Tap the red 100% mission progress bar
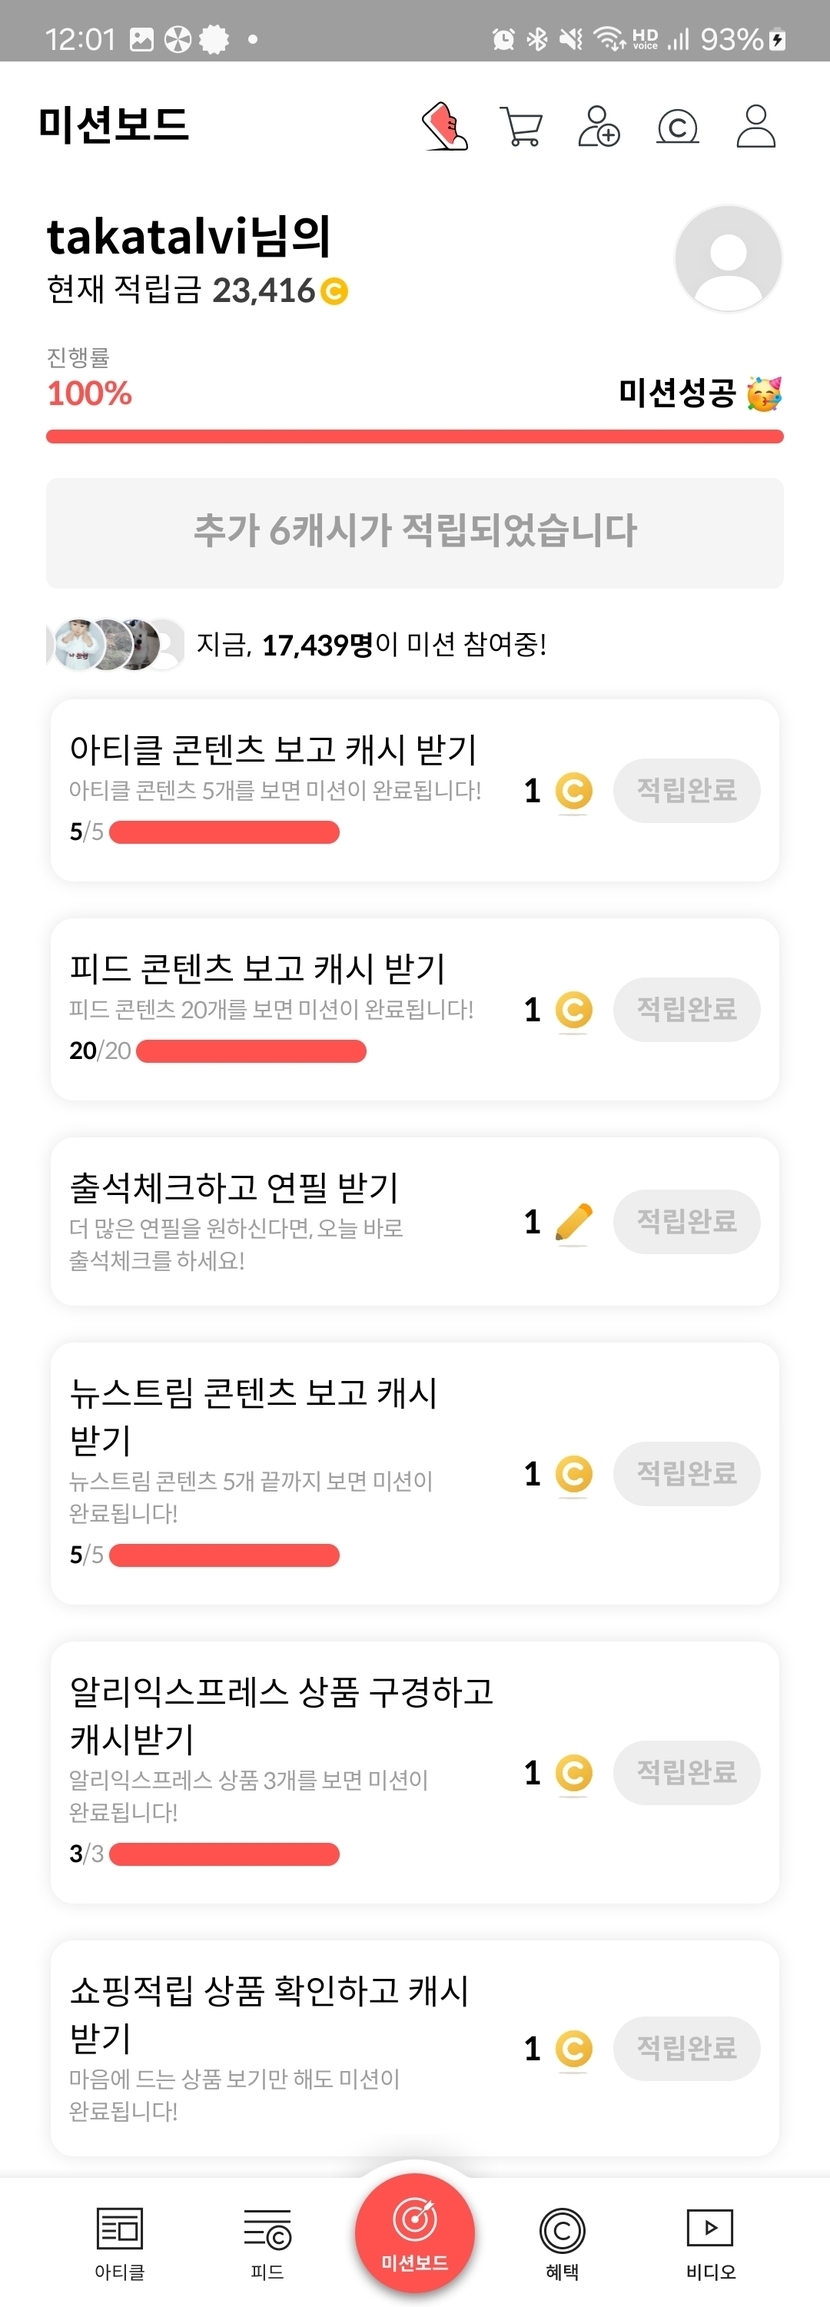 coord(414,436)
